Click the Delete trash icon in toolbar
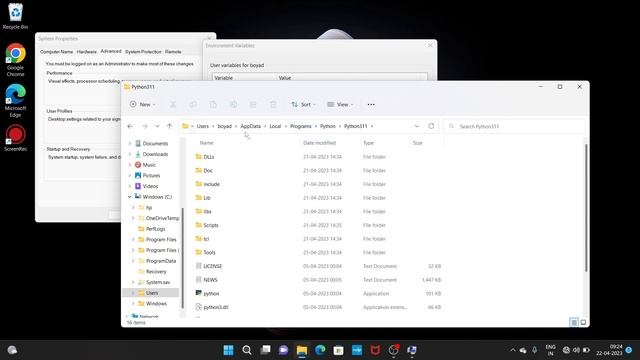This screenshot has width=640, height=360. coord(273,104)
